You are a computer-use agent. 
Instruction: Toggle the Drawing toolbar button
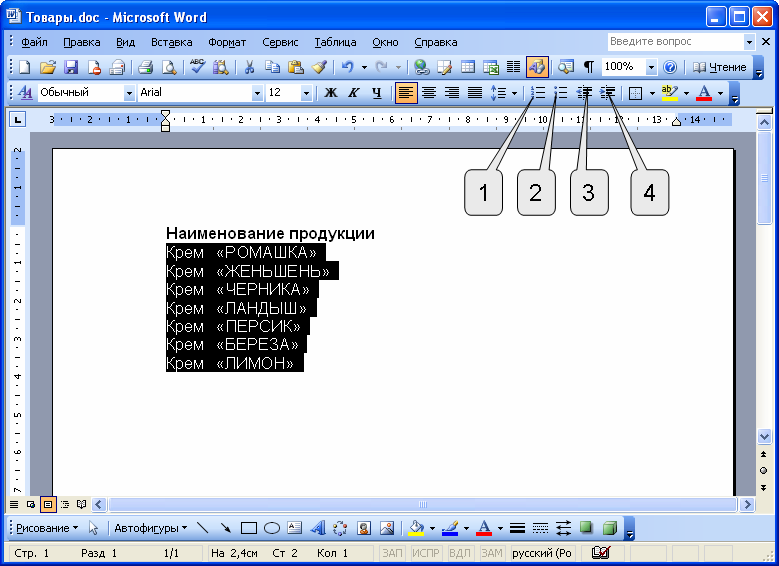pyautogui.click(x=537, y=67)
